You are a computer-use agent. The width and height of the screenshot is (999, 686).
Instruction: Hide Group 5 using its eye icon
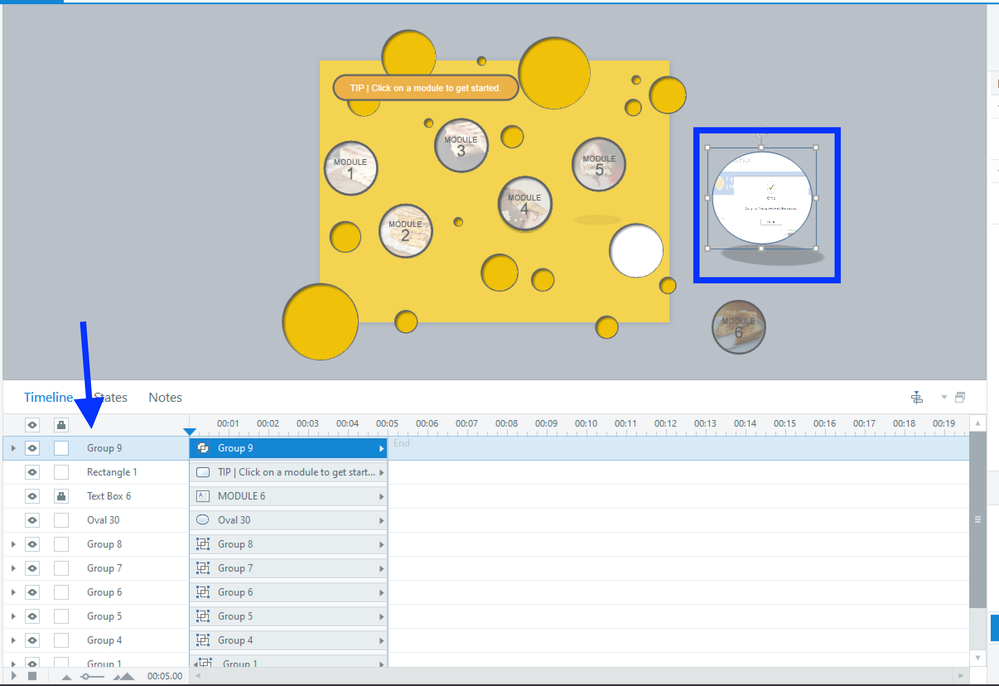pyautogui.click(x=32, y=617)
